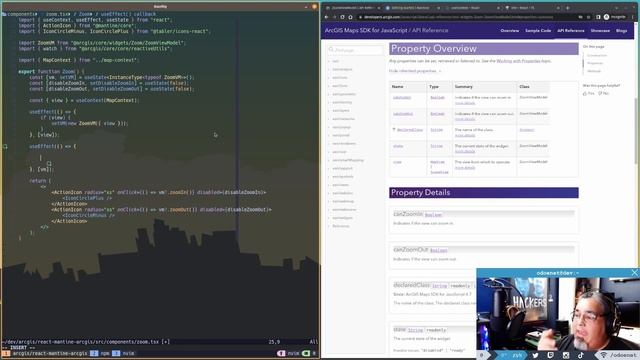Close the webcam overlay window

click(x=634, y=273)
